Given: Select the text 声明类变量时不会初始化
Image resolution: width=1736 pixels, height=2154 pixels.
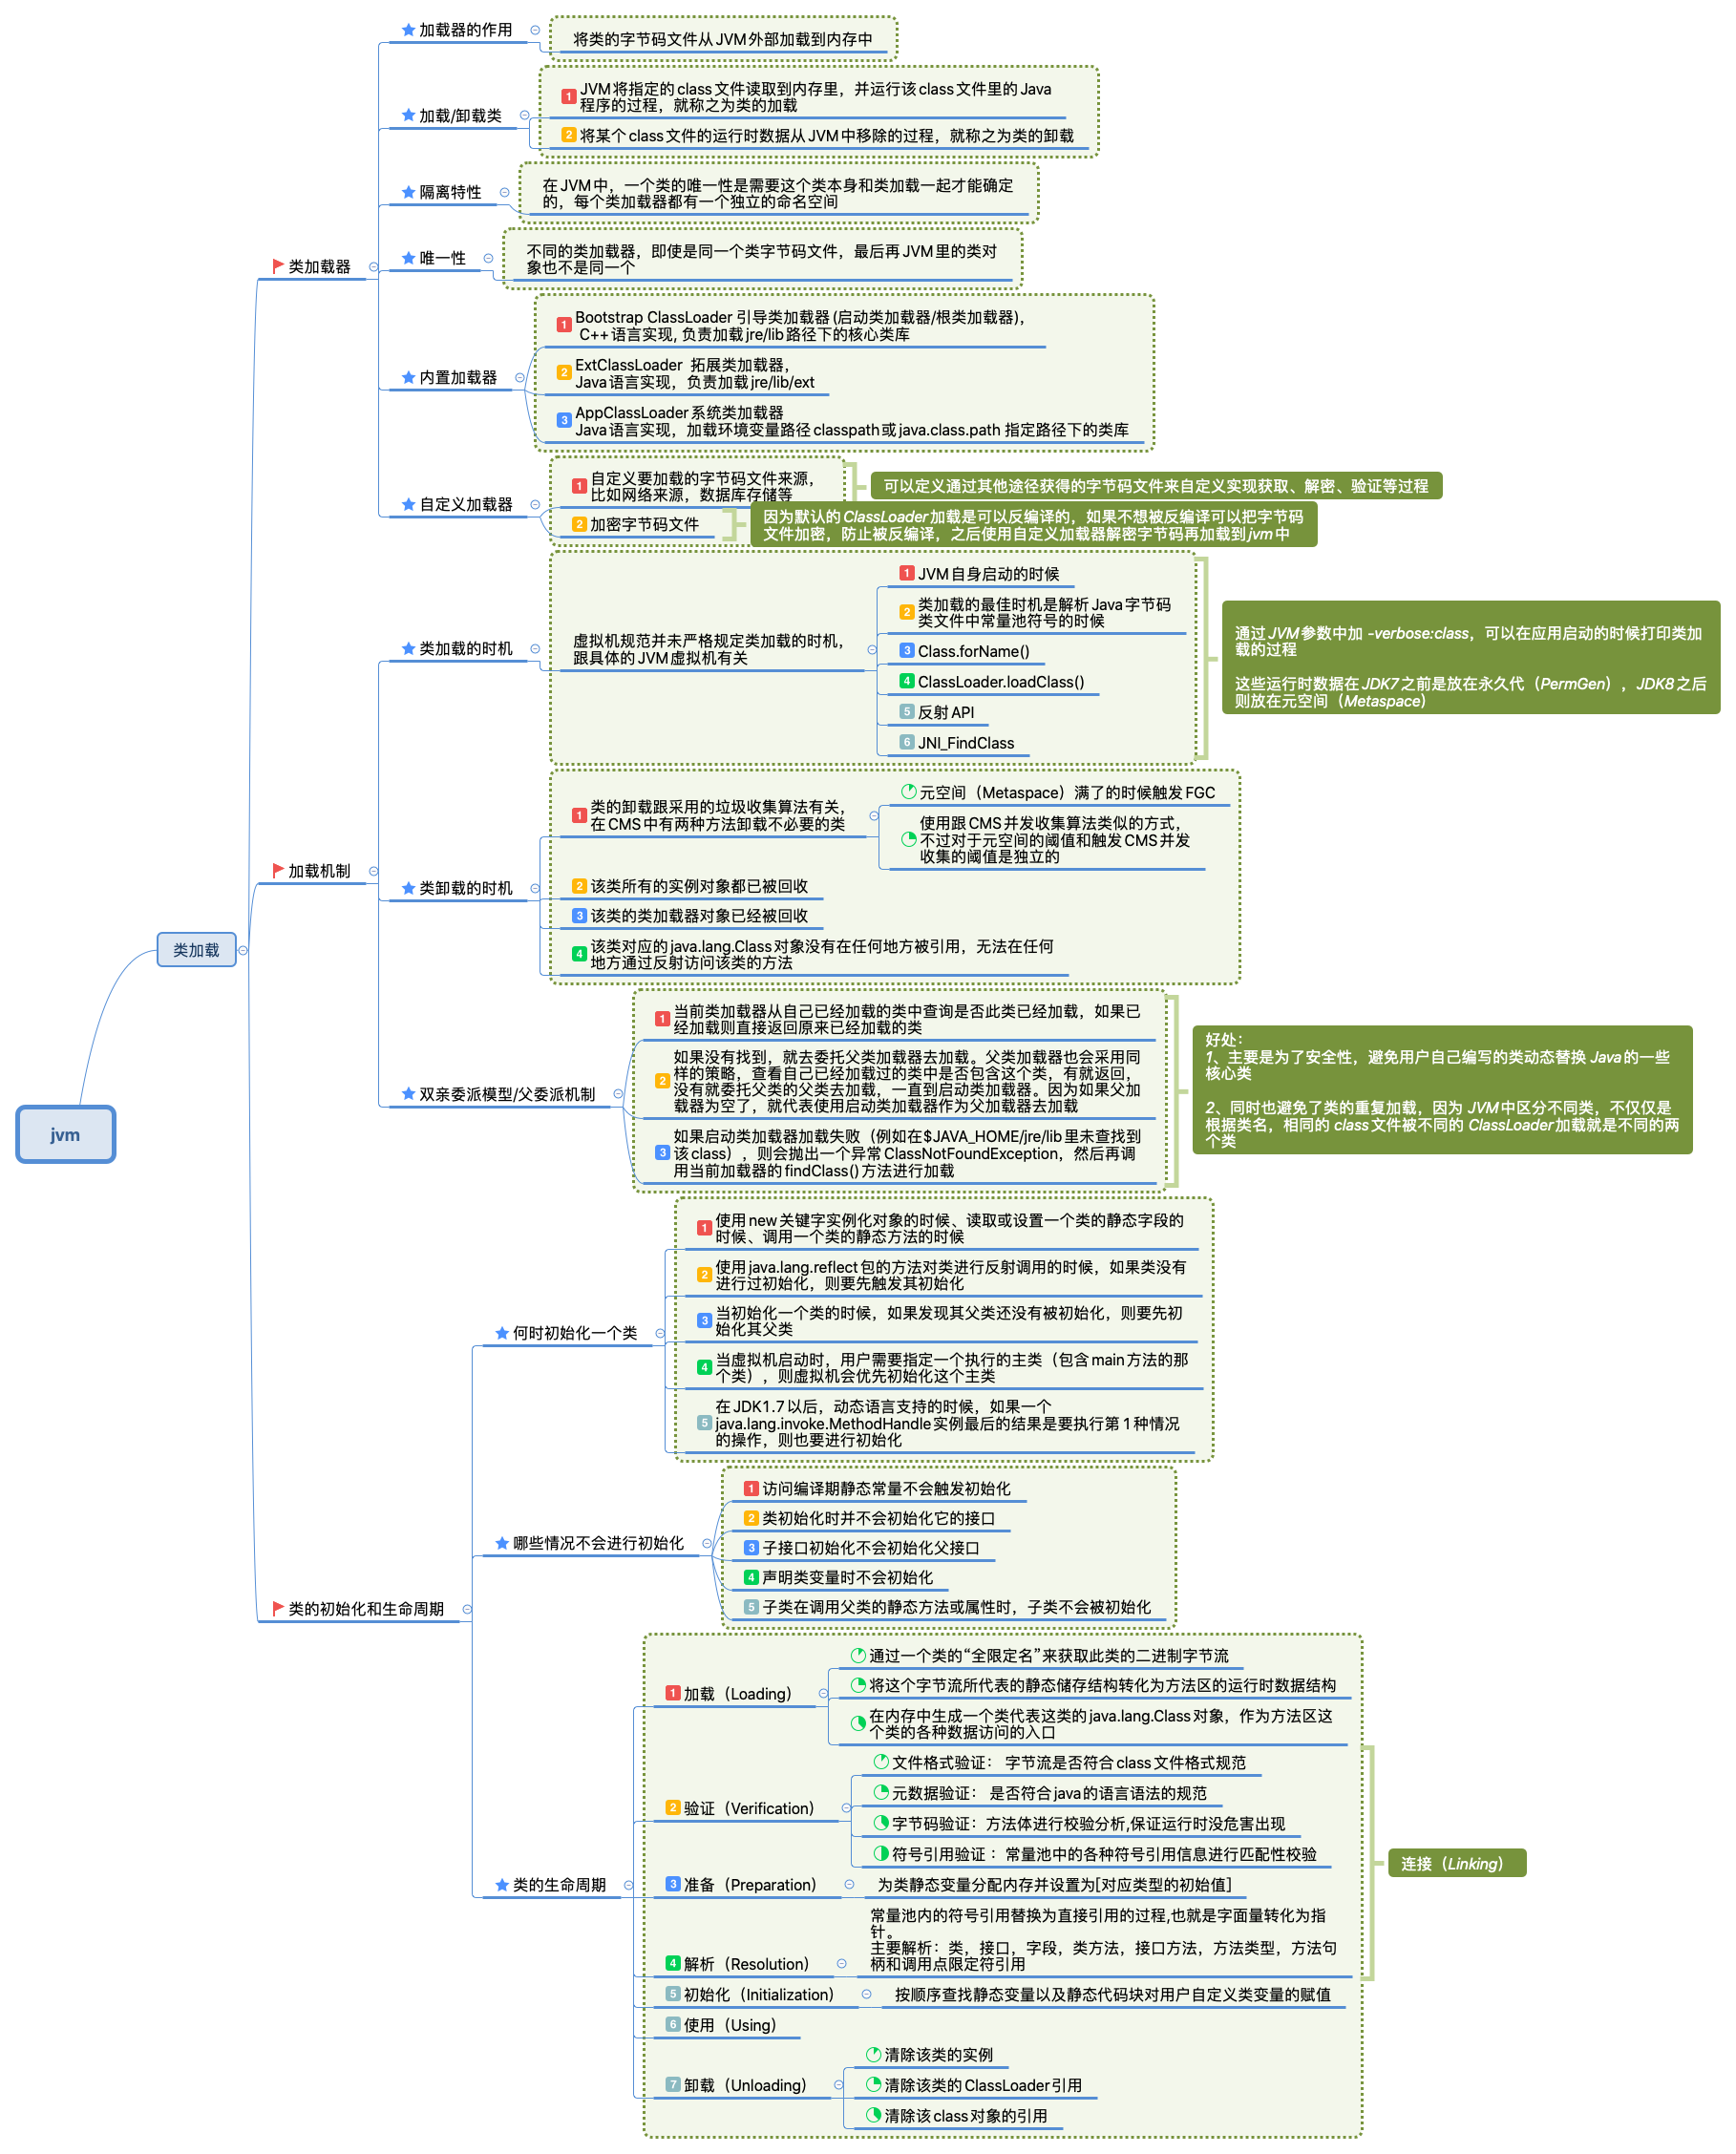Looking at the screenshot, I should click(847, 1577).
